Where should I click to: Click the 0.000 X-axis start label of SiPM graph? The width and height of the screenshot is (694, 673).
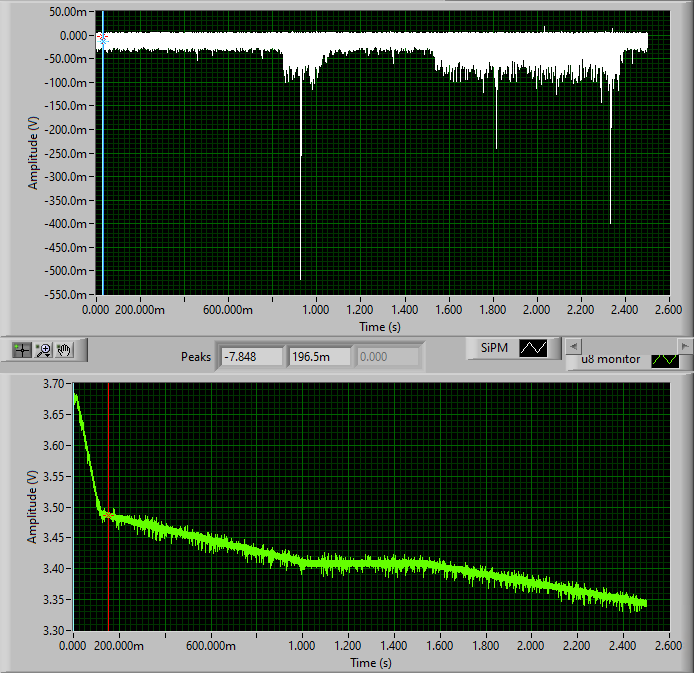(96, 309)
